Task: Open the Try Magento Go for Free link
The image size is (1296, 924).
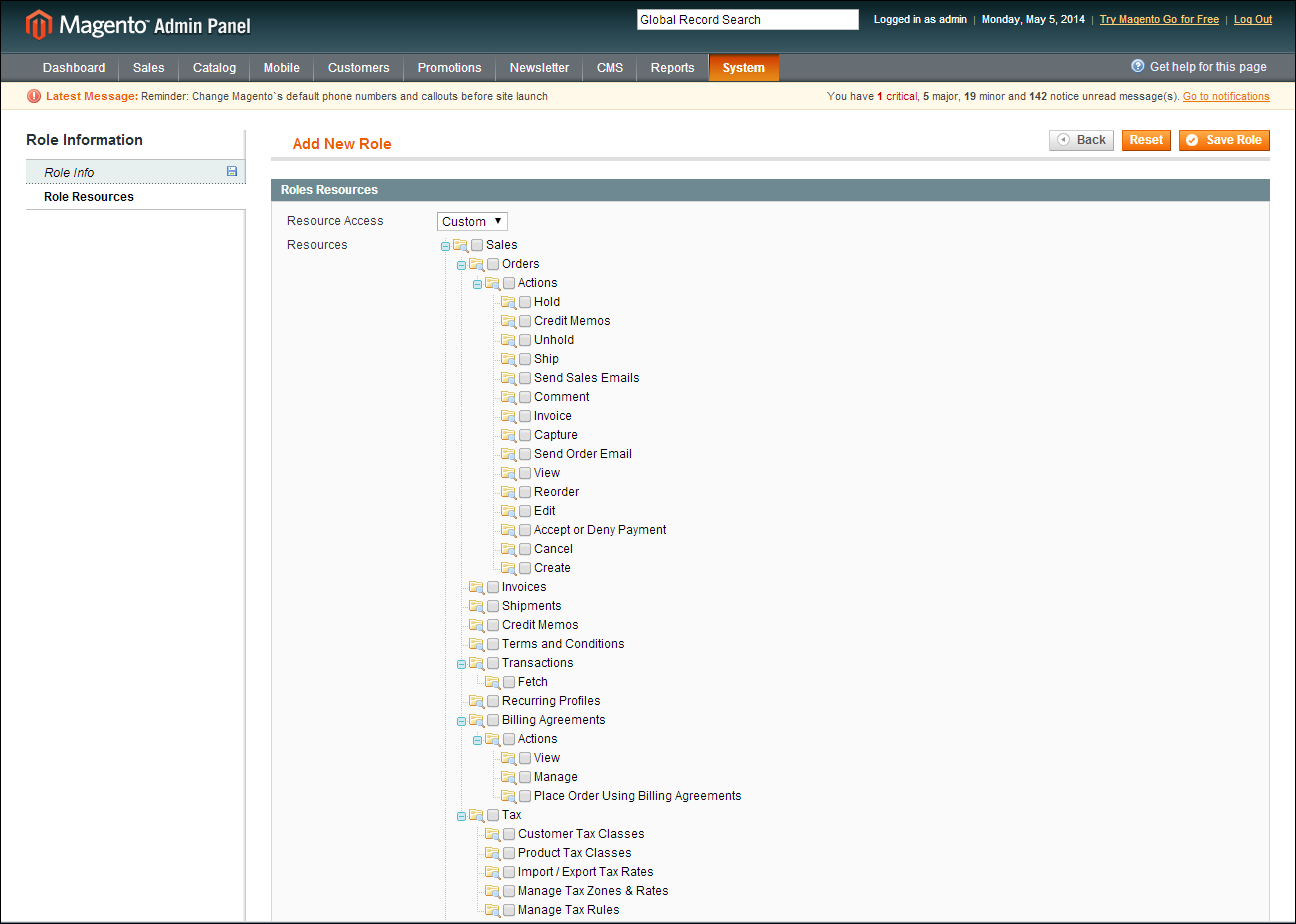Action: click(x=1159, y=19)
